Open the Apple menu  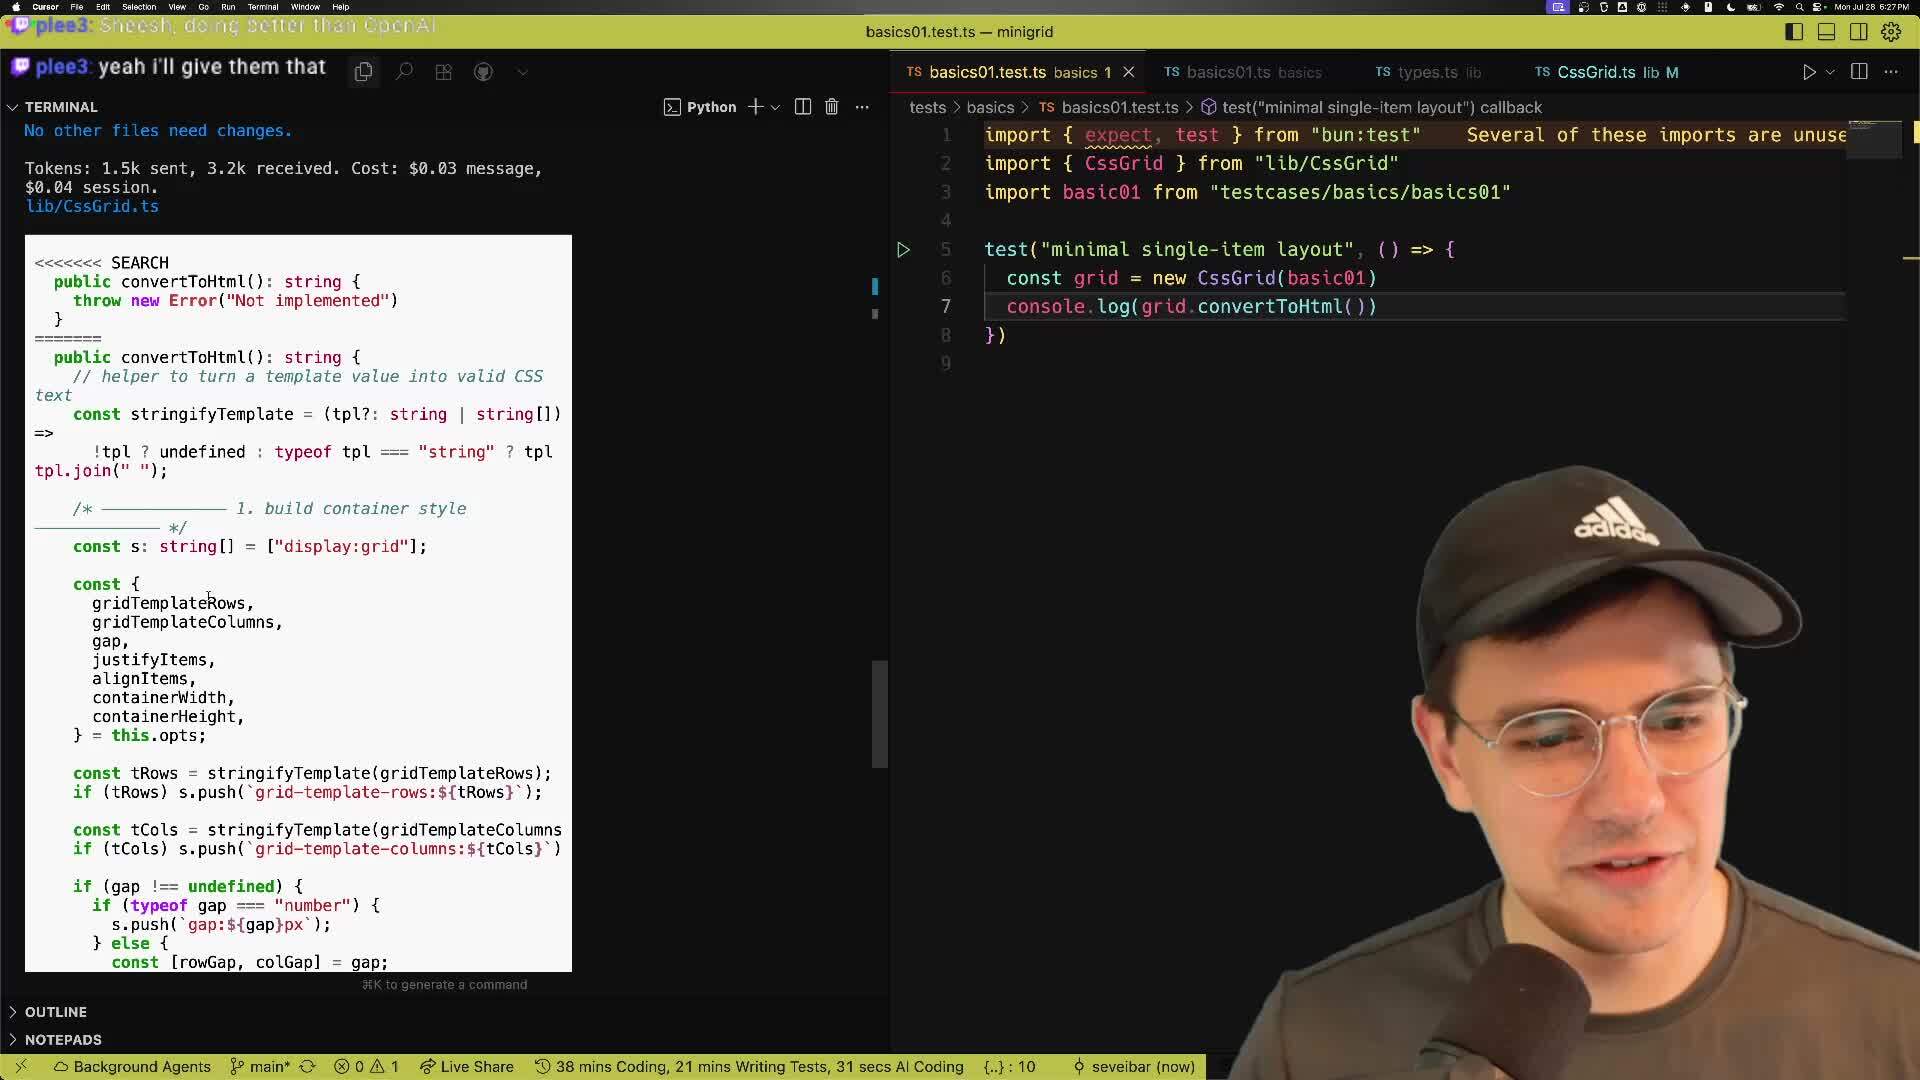(15, 7)
